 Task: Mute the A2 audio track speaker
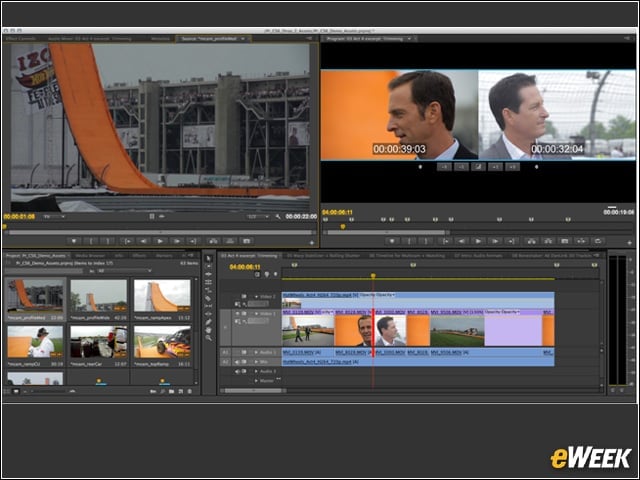coord(237,362)
